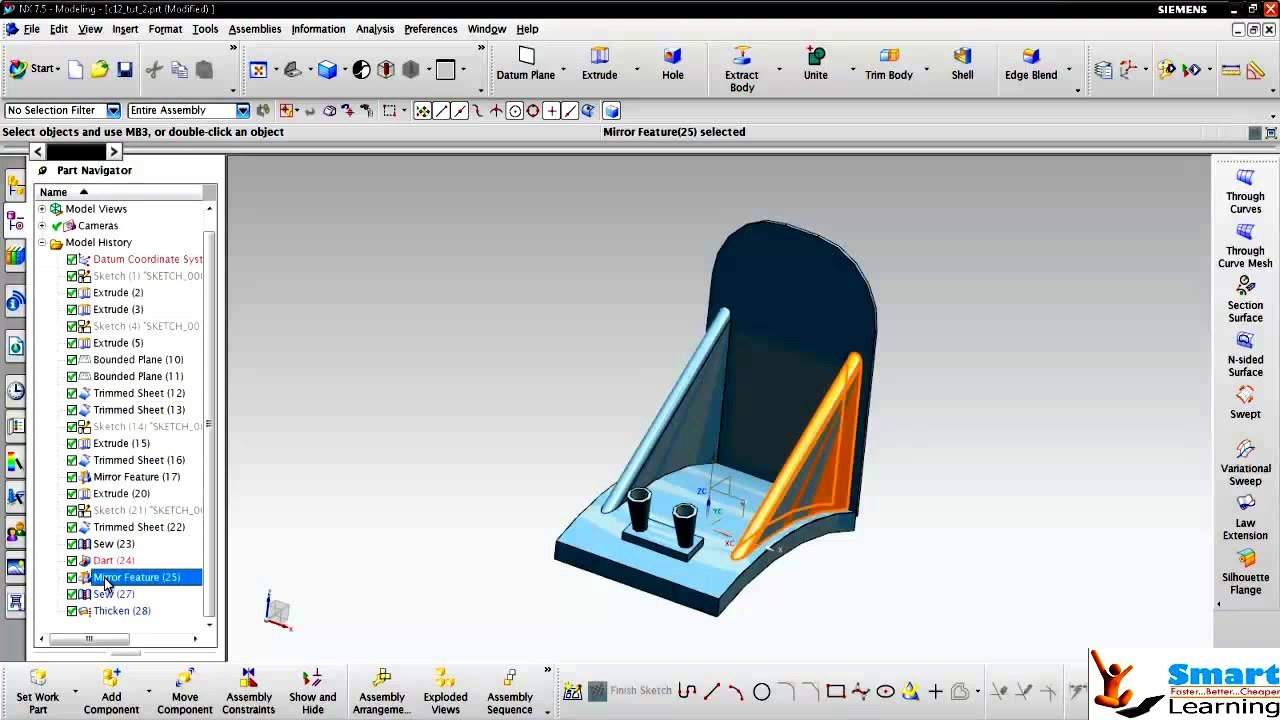
Task: Open Exploded Views
Action: (445, 692)
